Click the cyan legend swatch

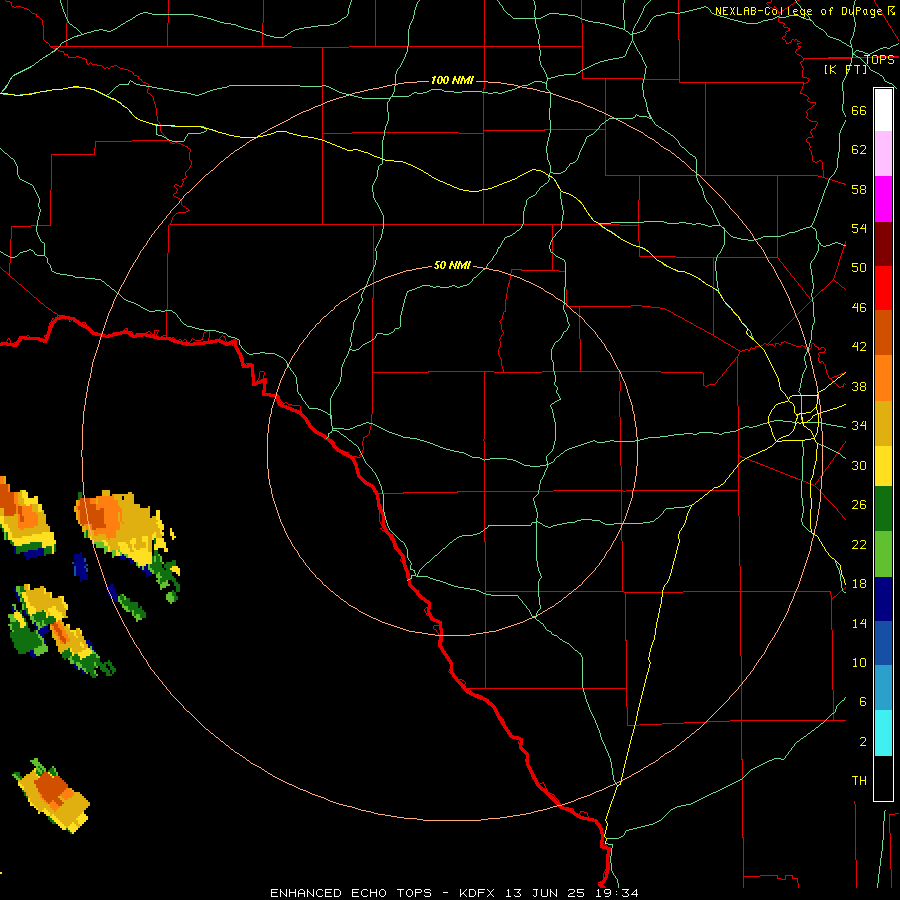pyautogui.click(x=883, y=733)
